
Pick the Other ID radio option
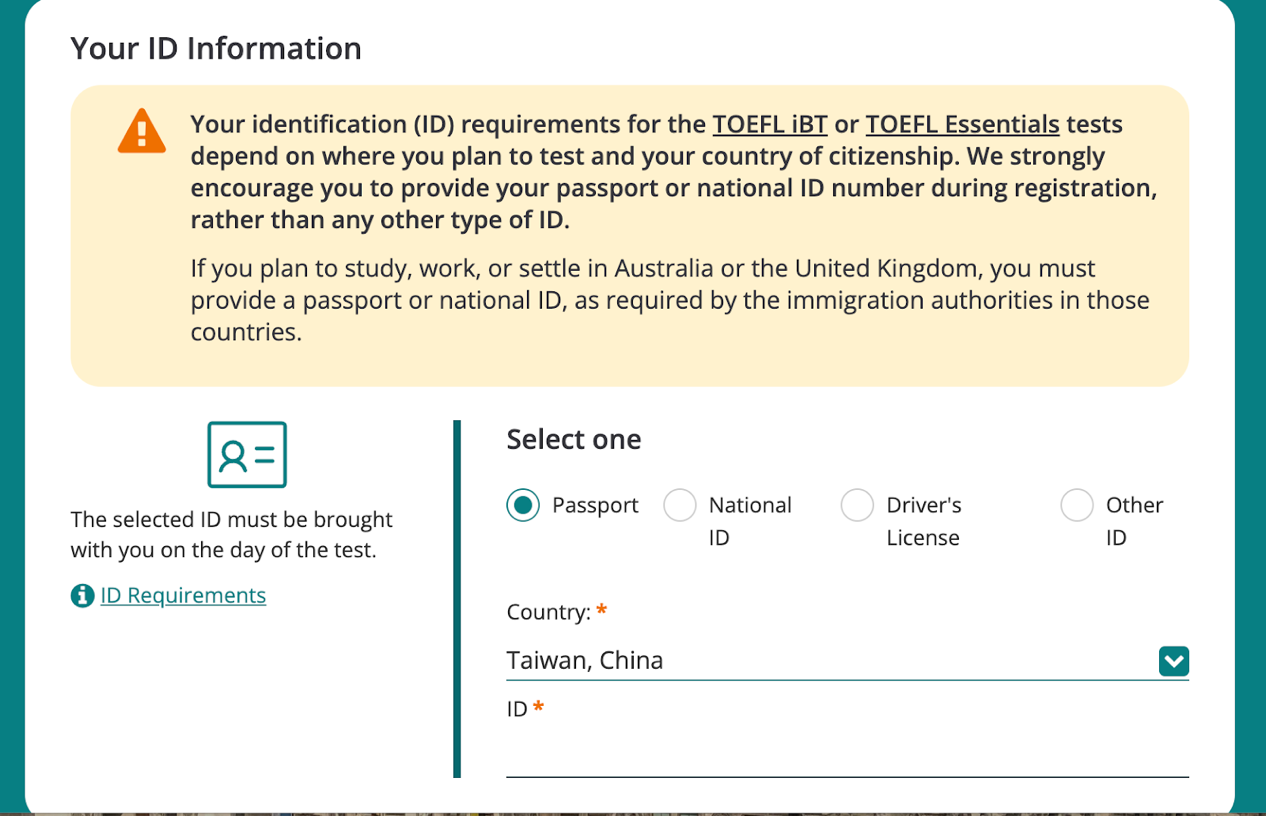click(x=1077, y=505)
